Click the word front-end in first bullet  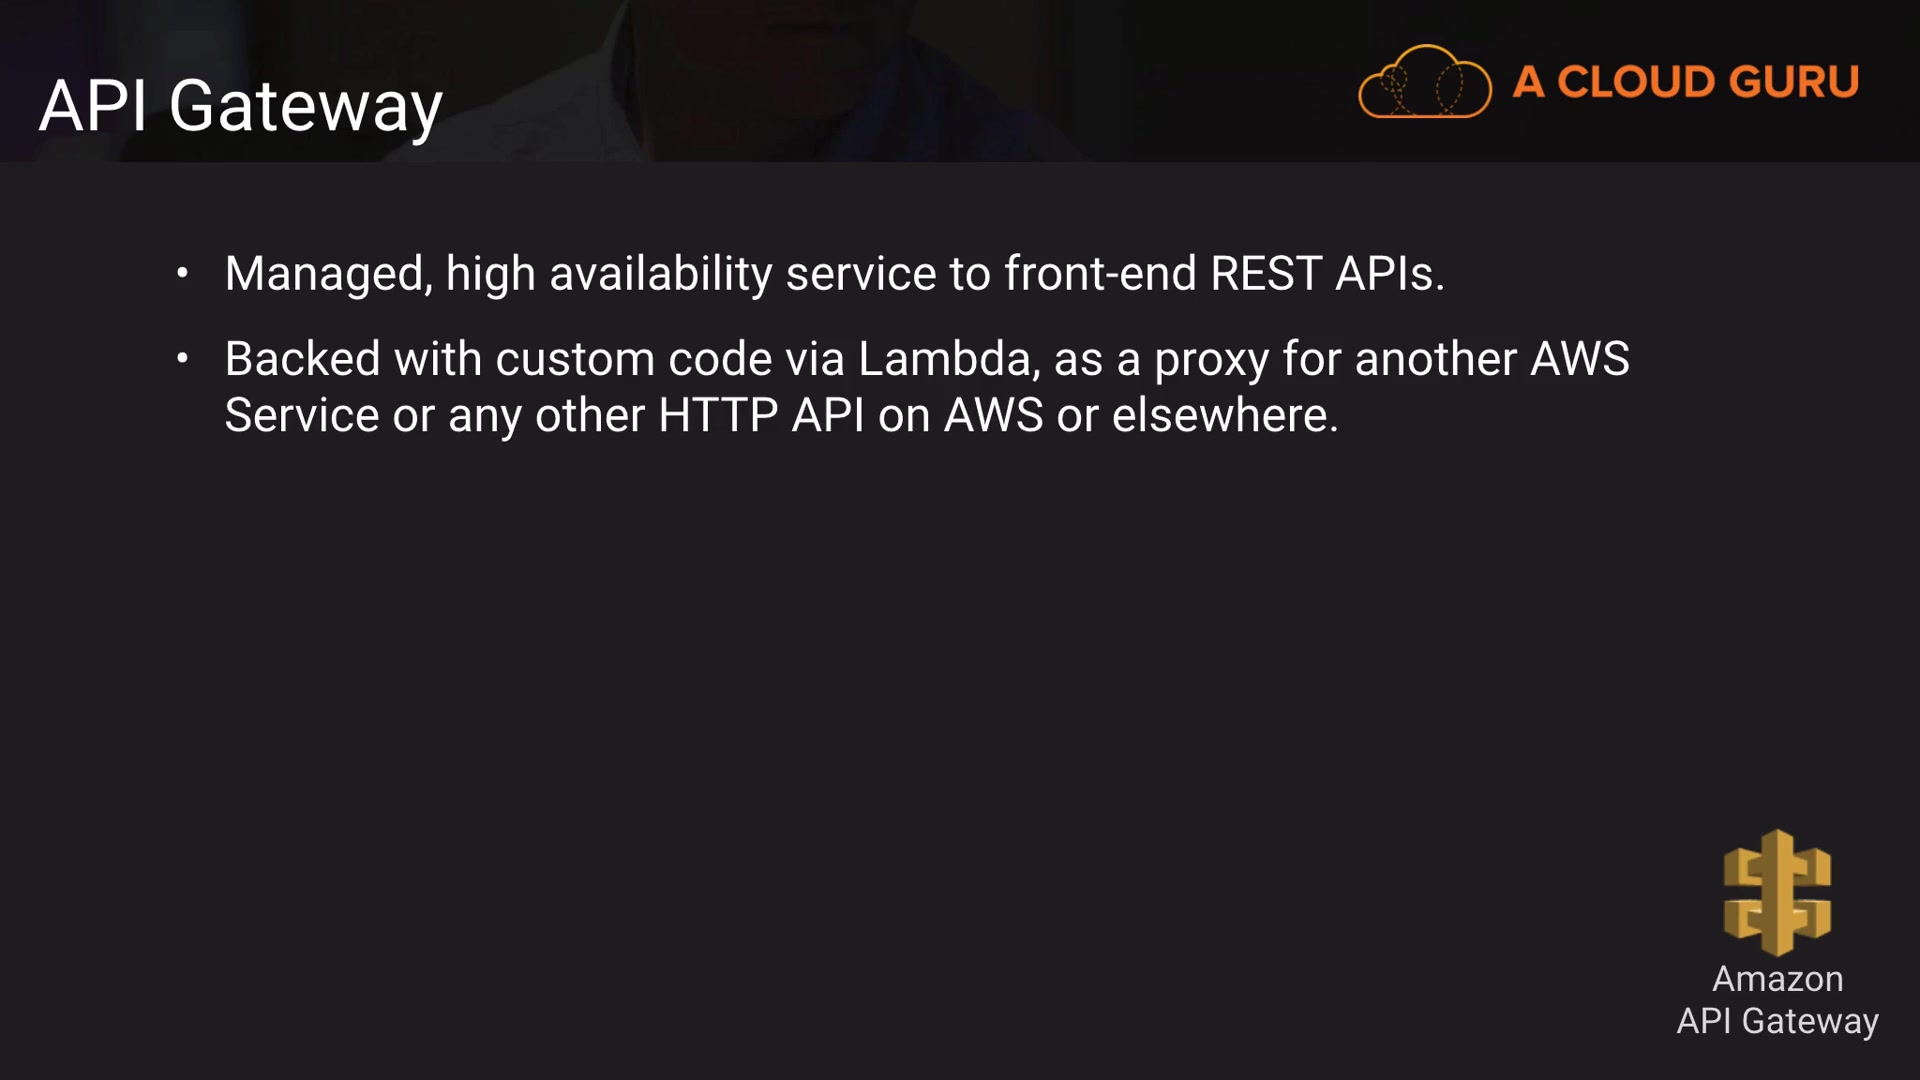[1100, 274]
